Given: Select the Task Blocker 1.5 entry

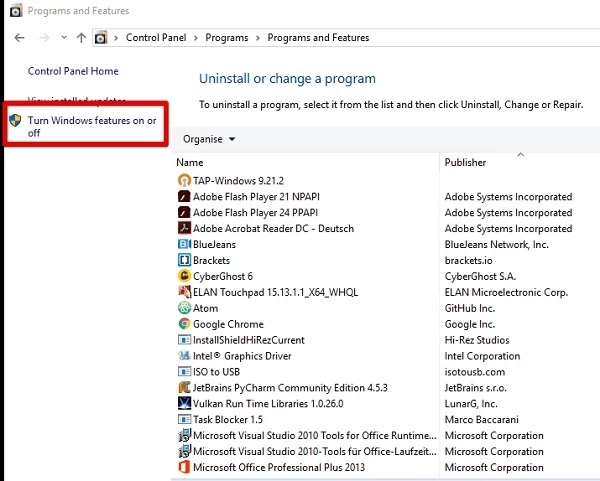Looking at the screenshot, I should 228,419.
